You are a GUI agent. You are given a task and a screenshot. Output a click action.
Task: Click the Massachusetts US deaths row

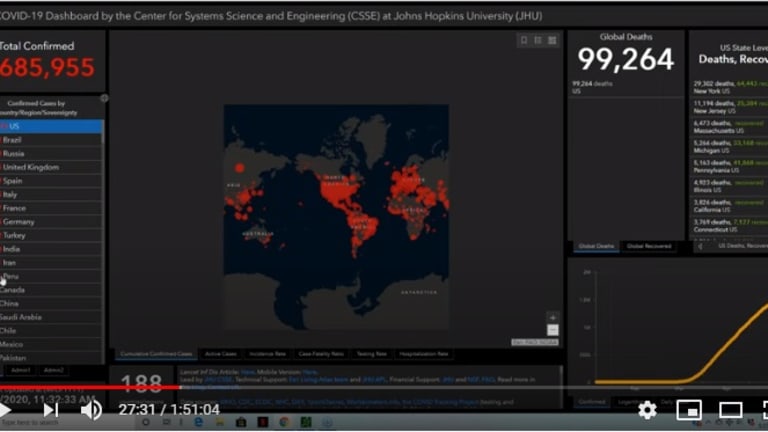pos(730,127)
